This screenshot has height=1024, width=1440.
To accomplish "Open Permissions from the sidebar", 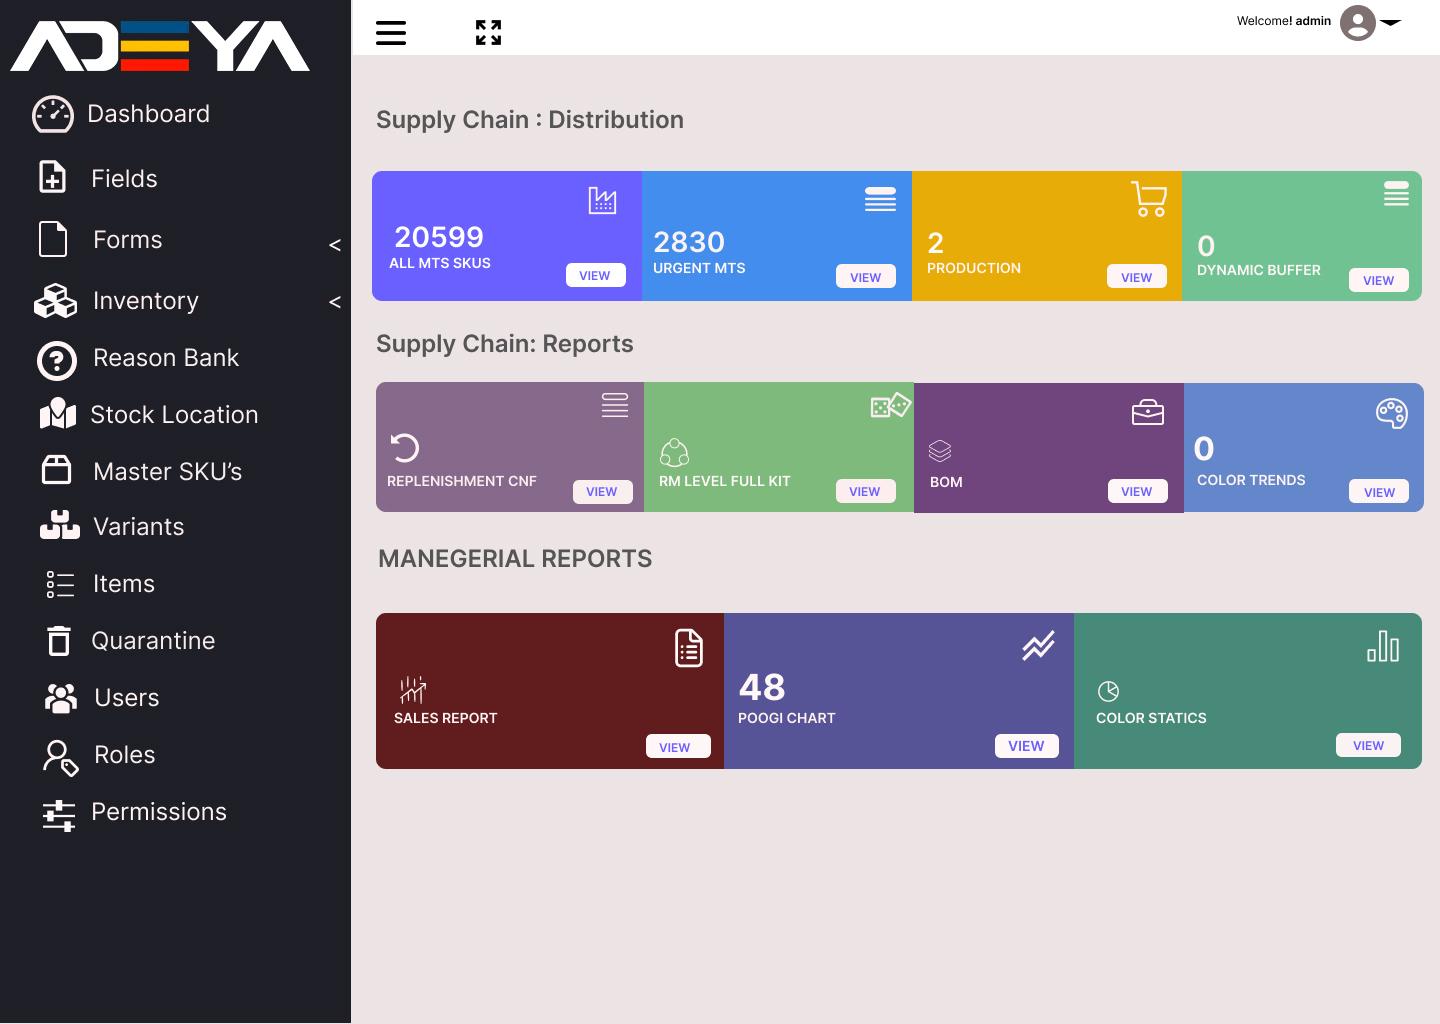I will pyautogui.click(x=158, y=812).
